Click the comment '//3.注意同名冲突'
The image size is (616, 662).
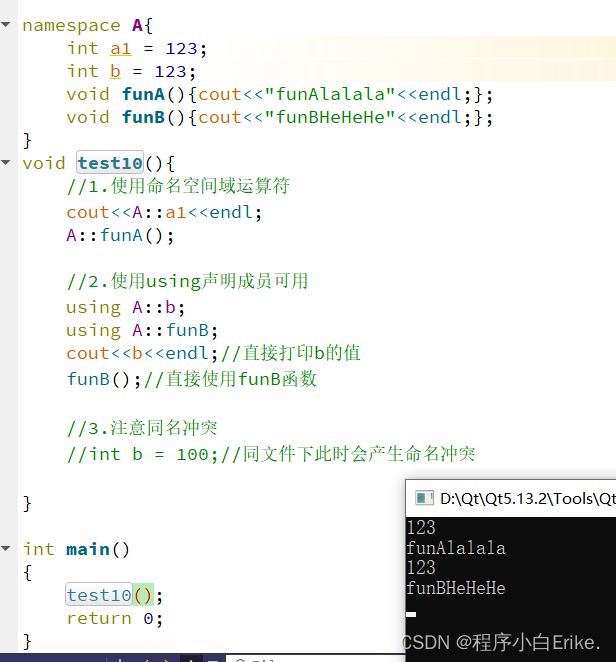coord(142,428)
